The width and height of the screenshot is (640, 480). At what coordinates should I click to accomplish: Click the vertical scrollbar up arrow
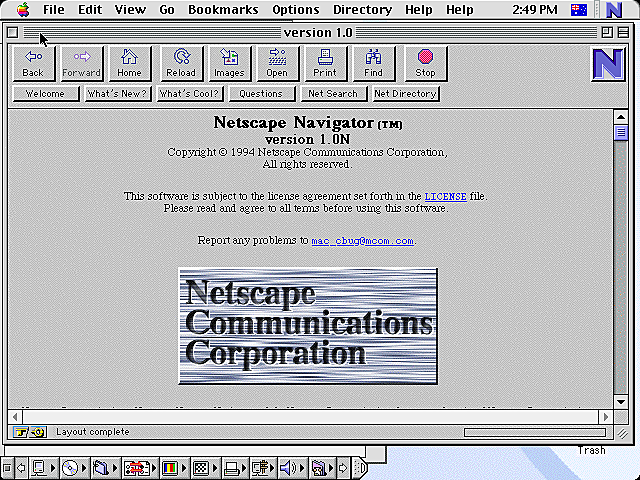click(x=621, y=117)
